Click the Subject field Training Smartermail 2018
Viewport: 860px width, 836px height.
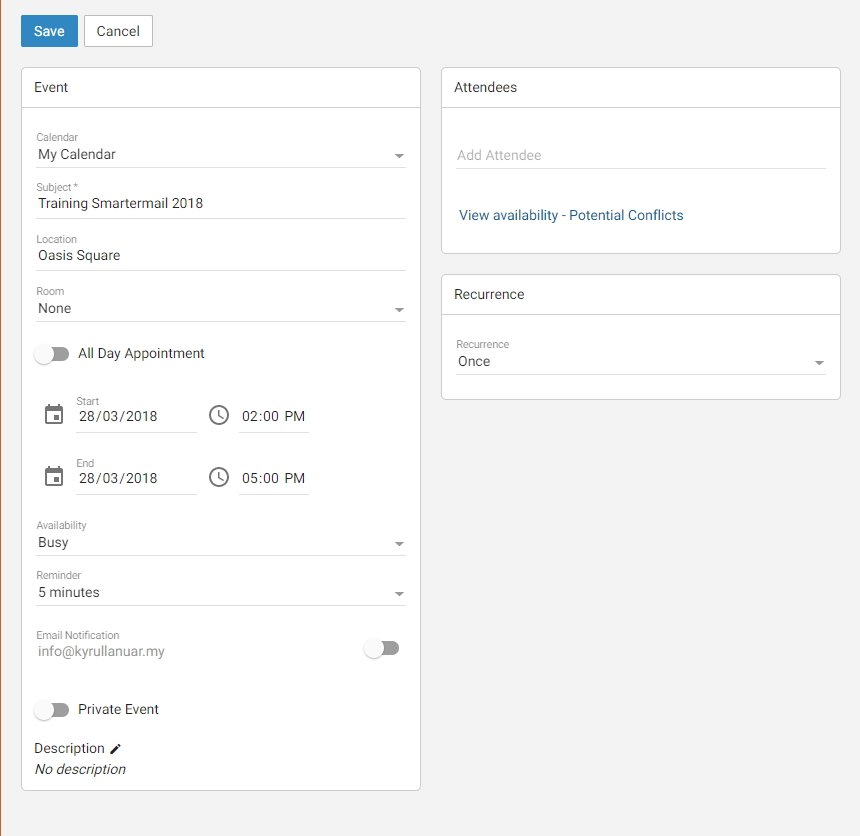(221, 204)
